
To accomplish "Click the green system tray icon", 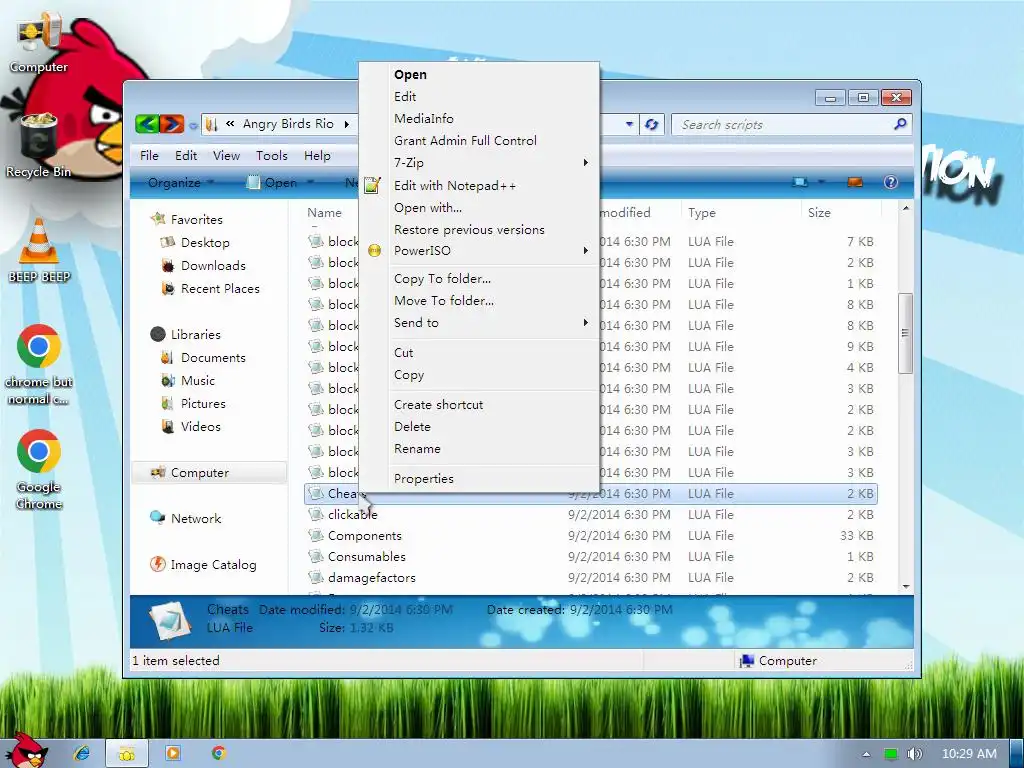I will (890, 754).
